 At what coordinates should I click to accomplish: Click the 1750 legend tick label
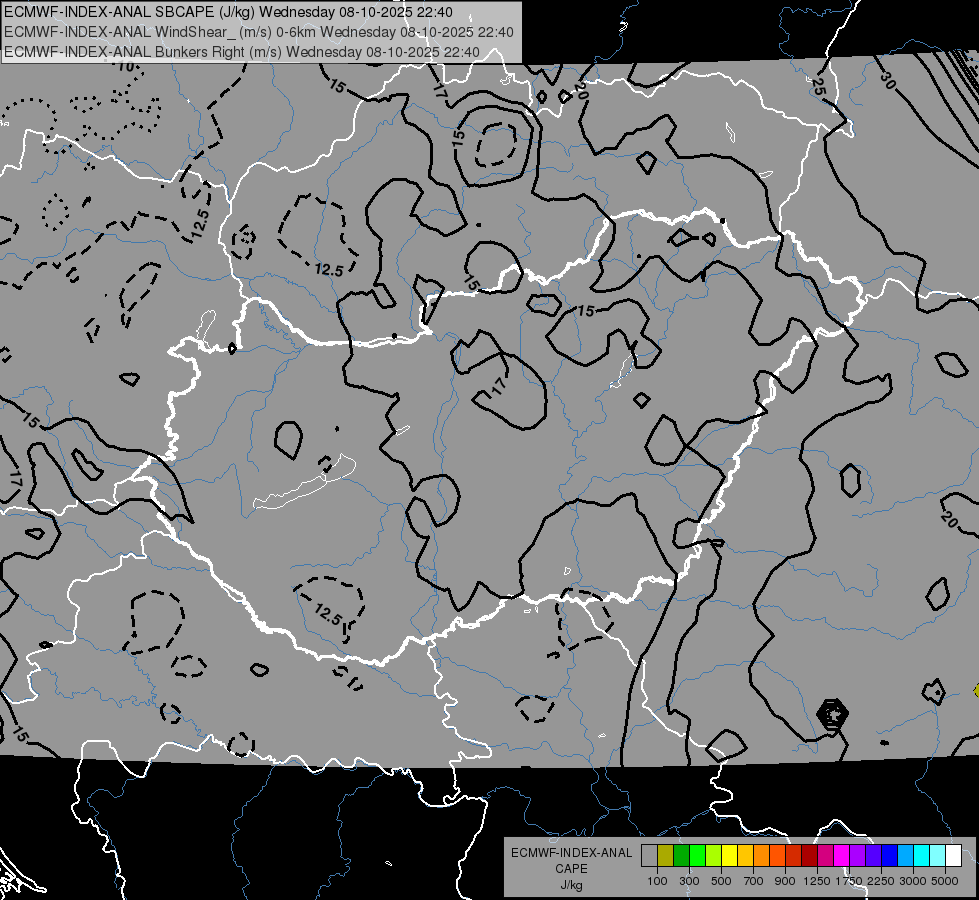click(849, 881)
